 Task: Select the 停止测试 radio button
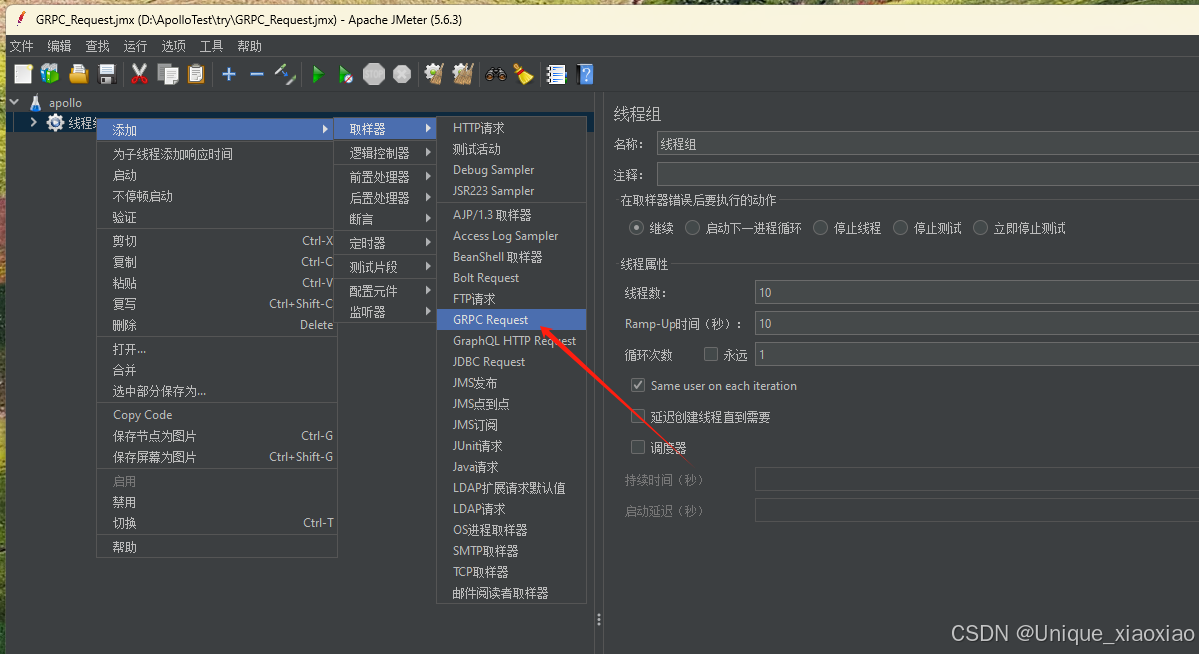tap(901, 228)
